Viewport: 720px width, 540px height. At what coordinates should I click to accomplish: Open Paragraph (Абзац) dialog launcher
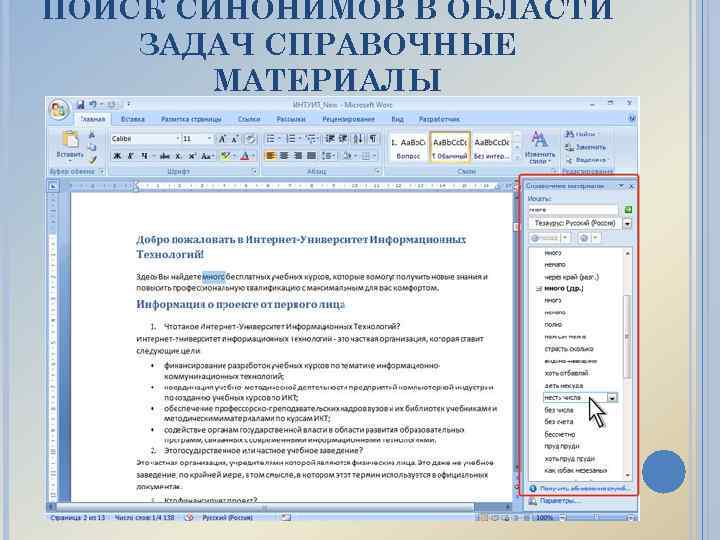(378, 172)
